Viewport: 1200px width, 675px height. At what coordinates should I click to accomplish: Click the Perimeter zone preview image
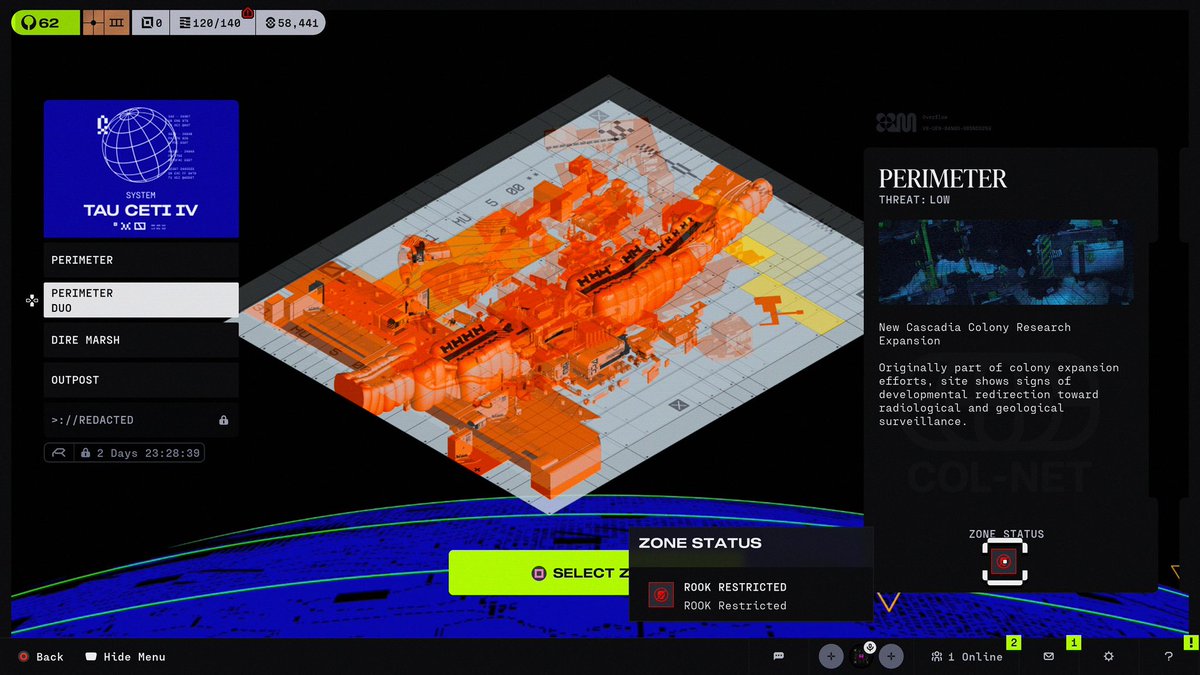pos(1005,262)
